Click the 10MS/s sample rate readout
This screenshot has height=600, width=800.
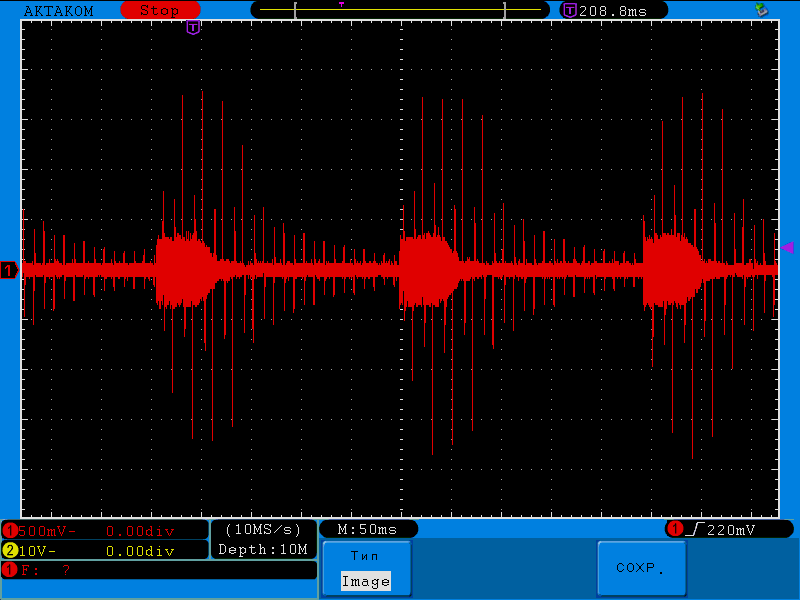pyautogui.click(x=263, y=530)
